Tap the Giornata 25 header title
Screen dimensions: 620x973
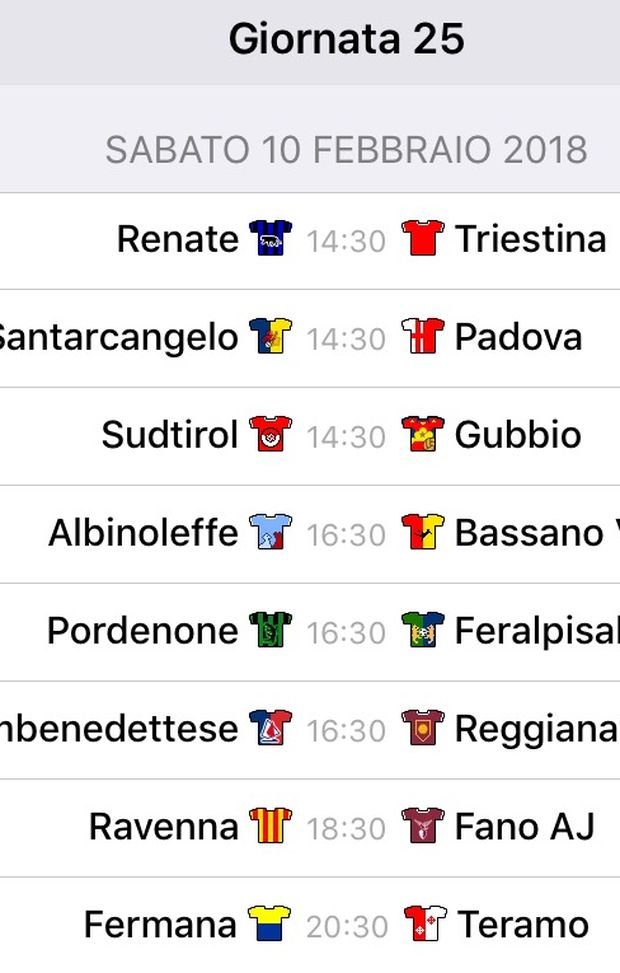(x=346, y=39)
